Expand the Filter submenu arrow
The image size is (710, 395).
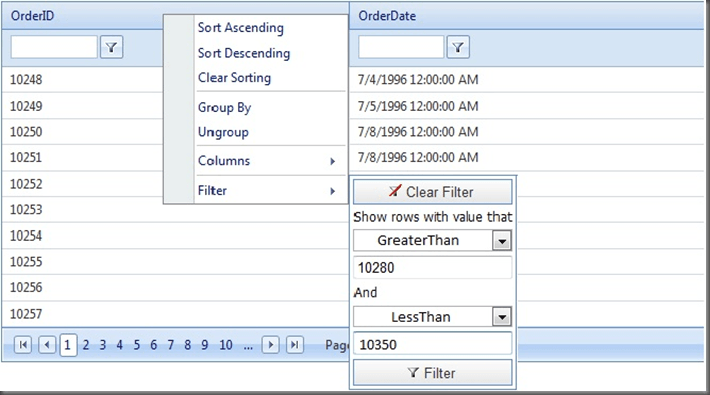(x=333, y=191)
